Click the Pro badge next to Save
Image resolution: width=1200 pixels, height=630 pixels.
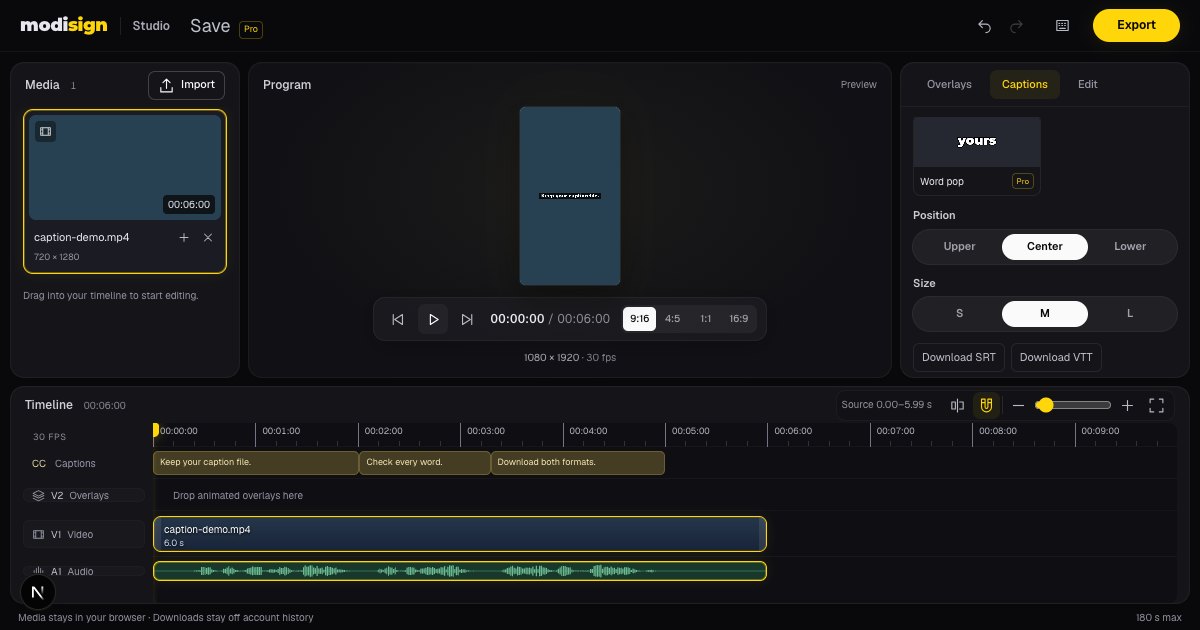tap(251, 29)
